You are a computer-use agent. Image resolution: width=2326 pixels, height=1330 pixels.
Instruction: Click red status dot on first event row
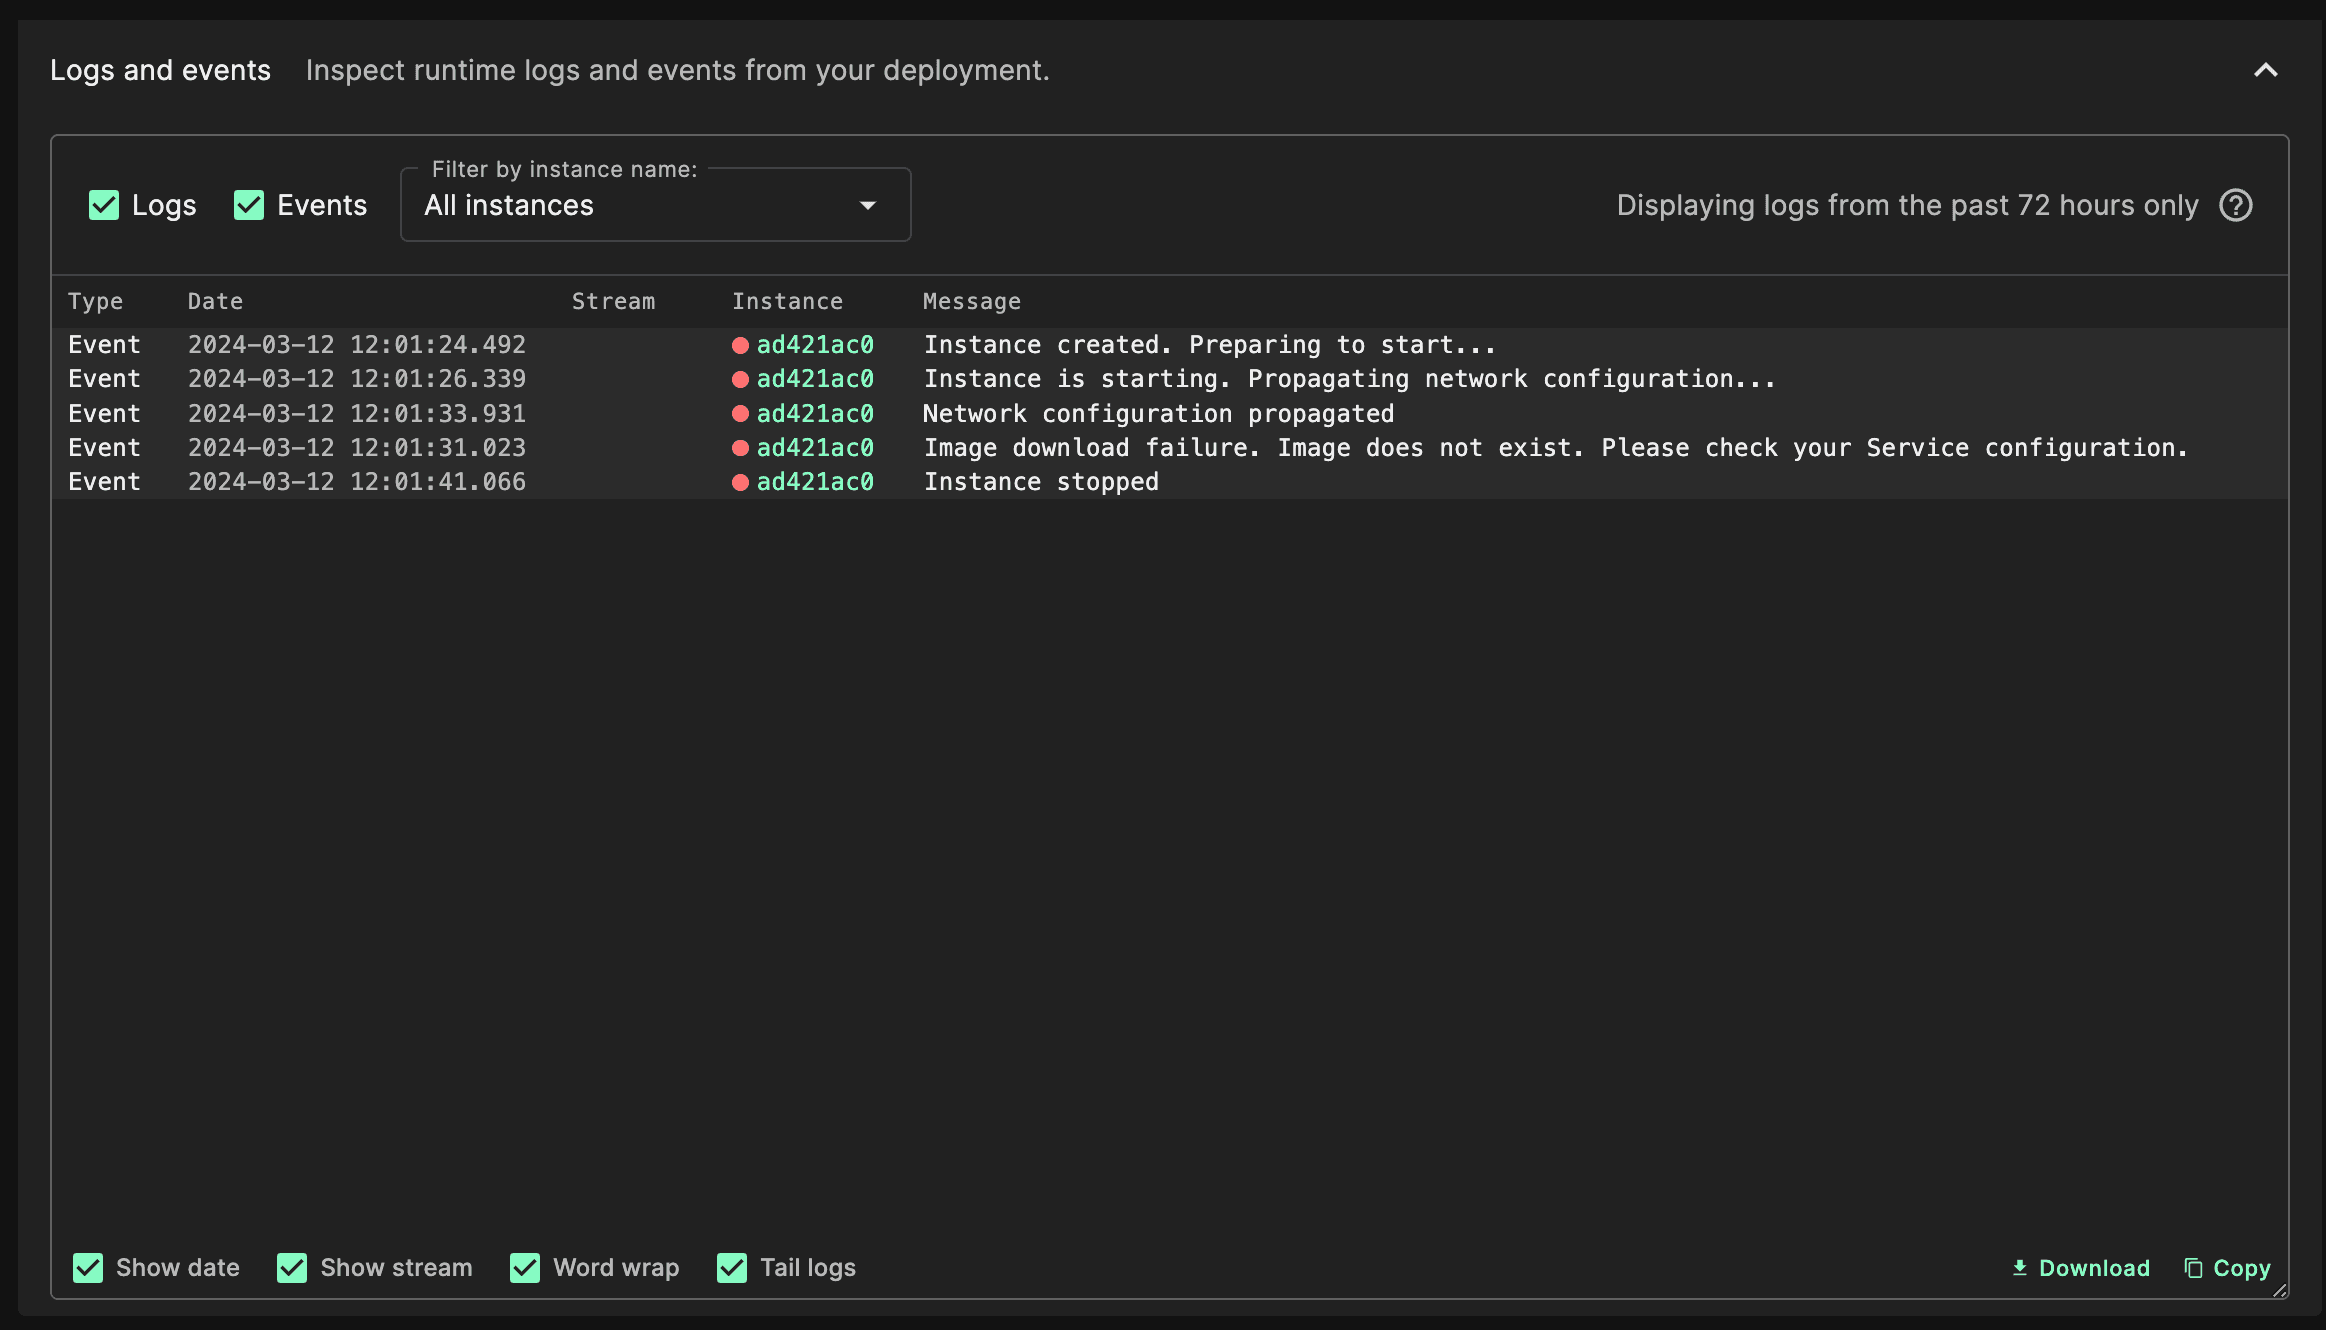point(740,345)
